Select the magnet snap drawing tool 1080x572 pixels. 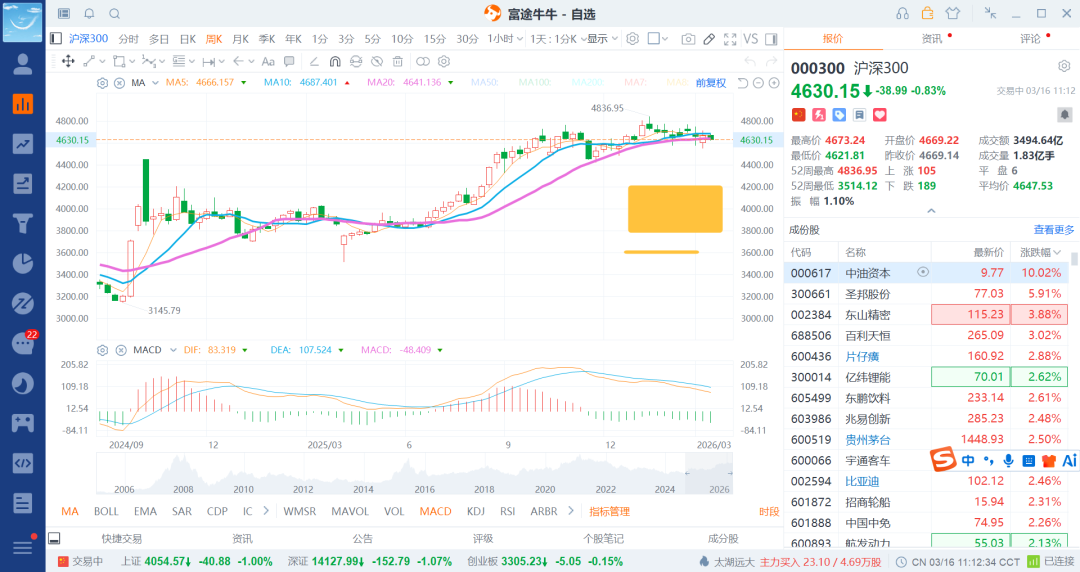334,61
